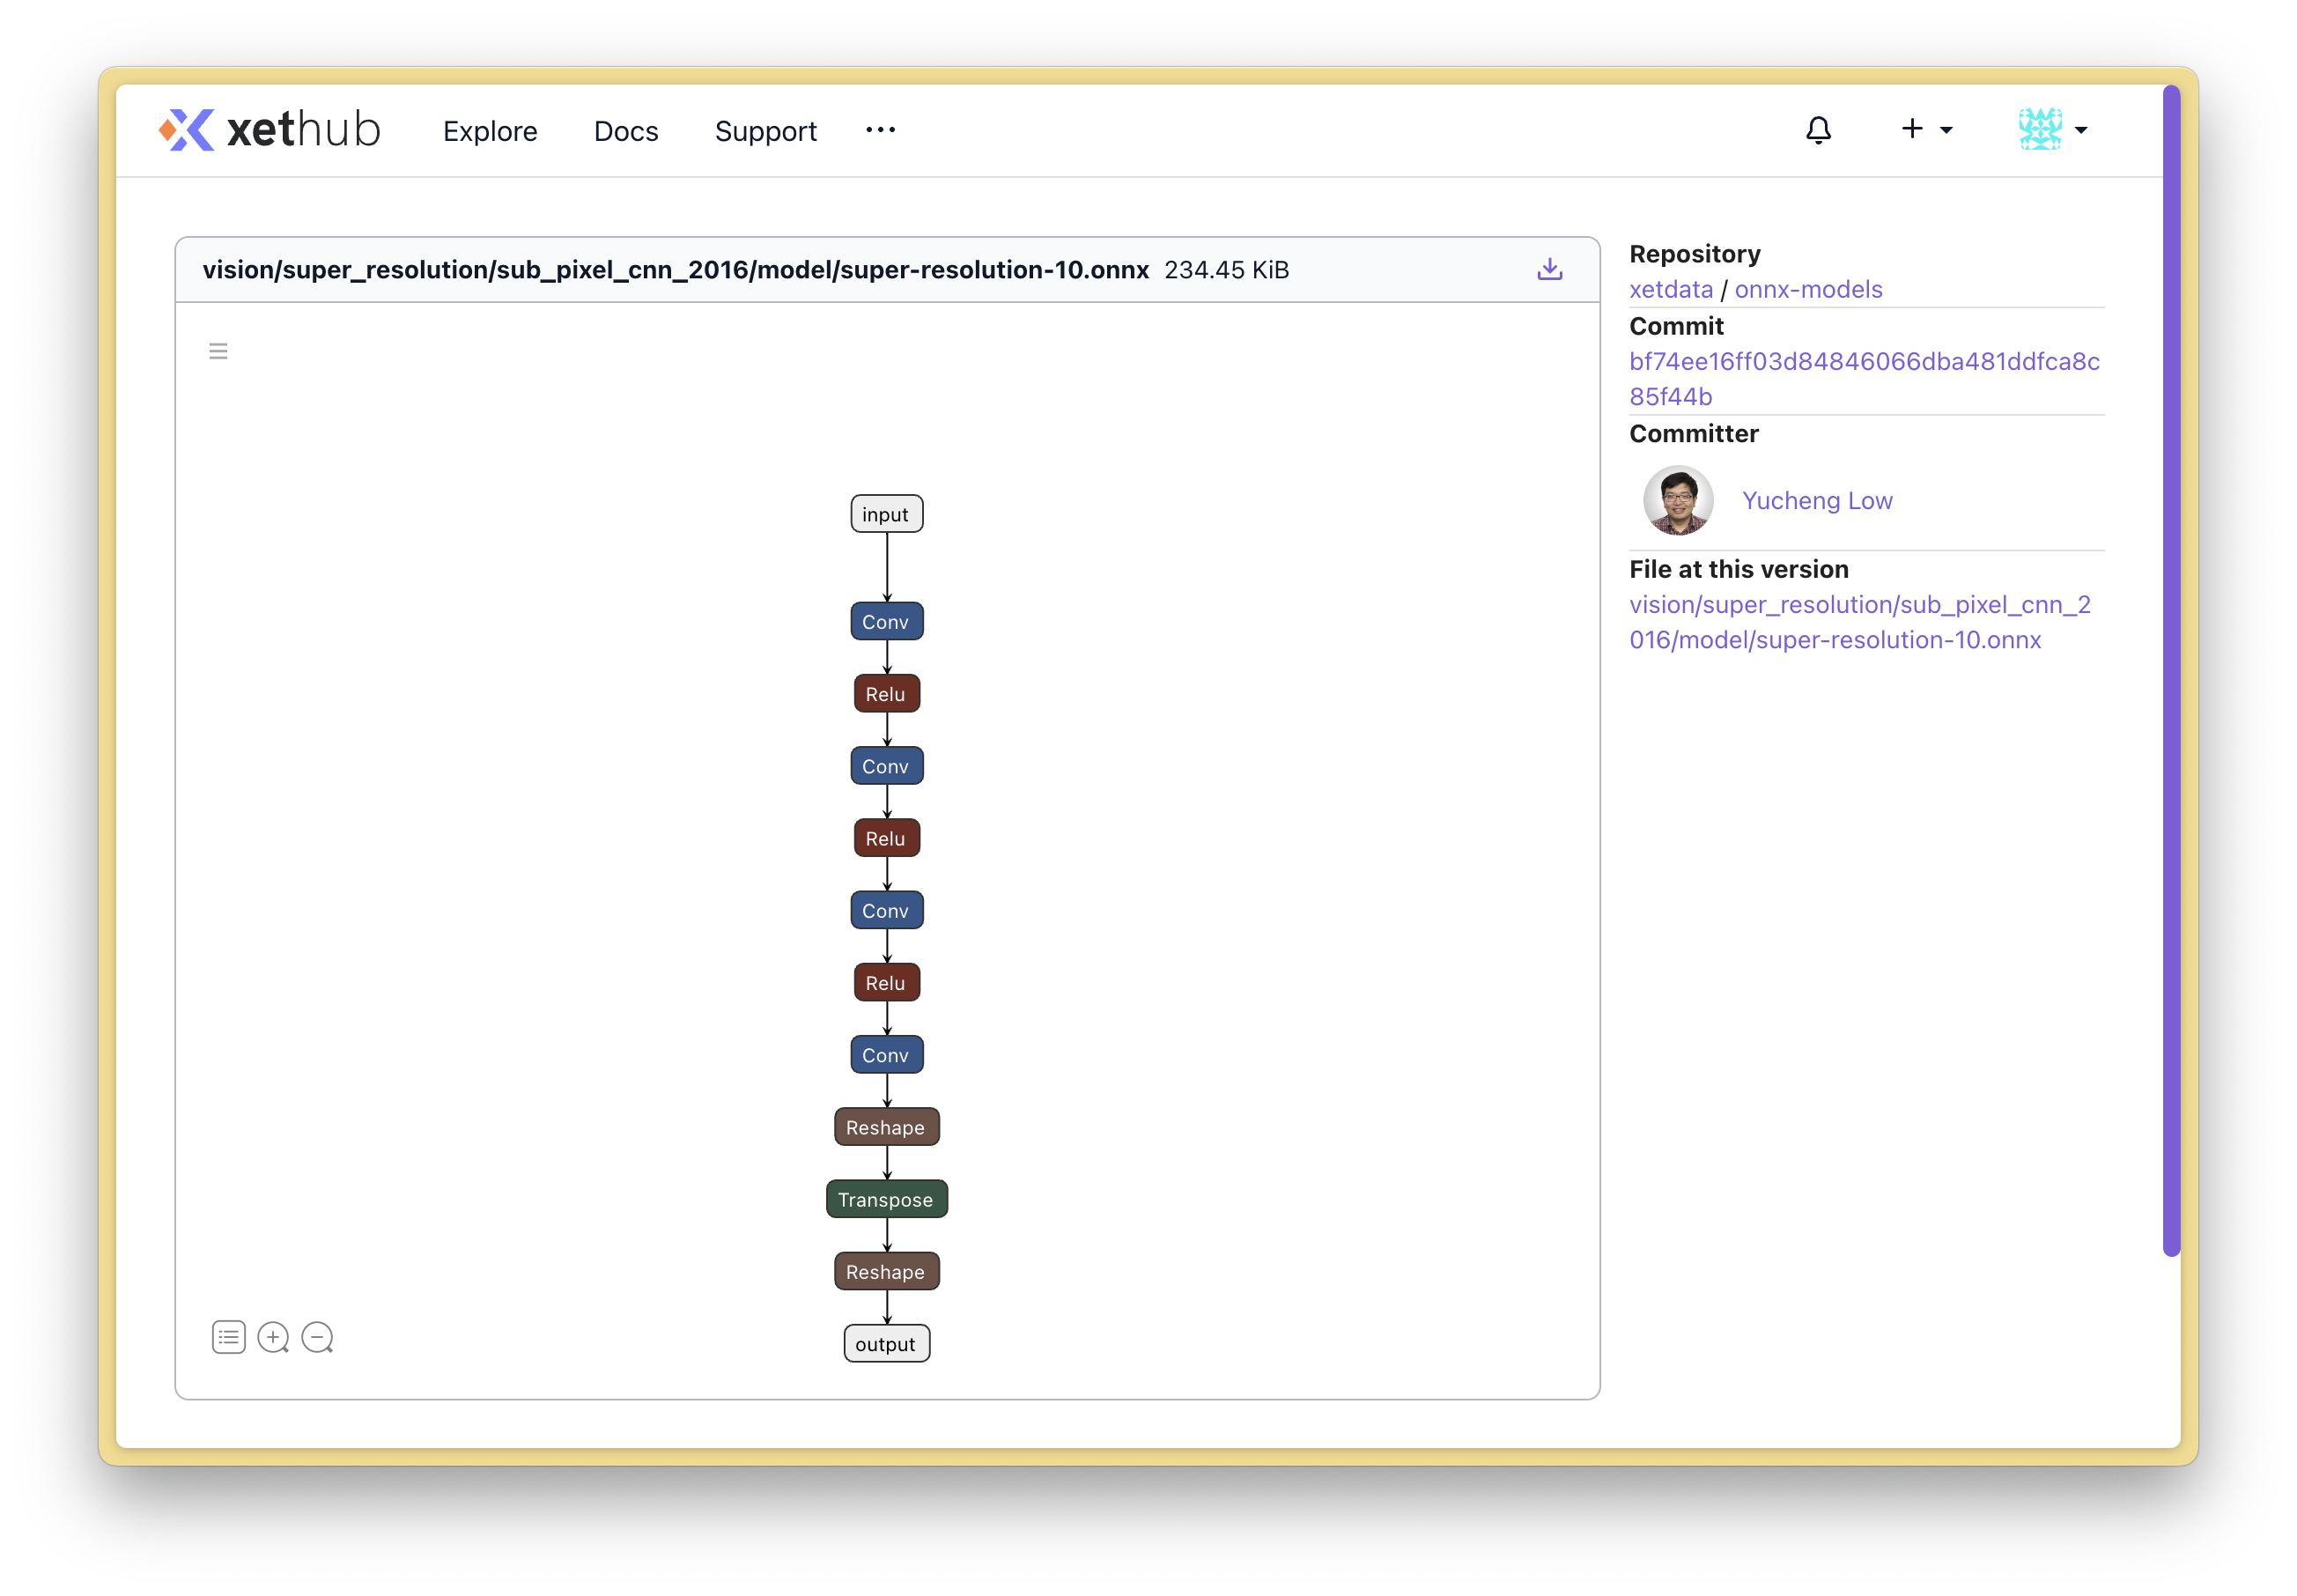The width and height of the screenshot is (2297, 1596).
Task: Click Yucheng Low's avatar photo
Action: tap(1678, 500)
